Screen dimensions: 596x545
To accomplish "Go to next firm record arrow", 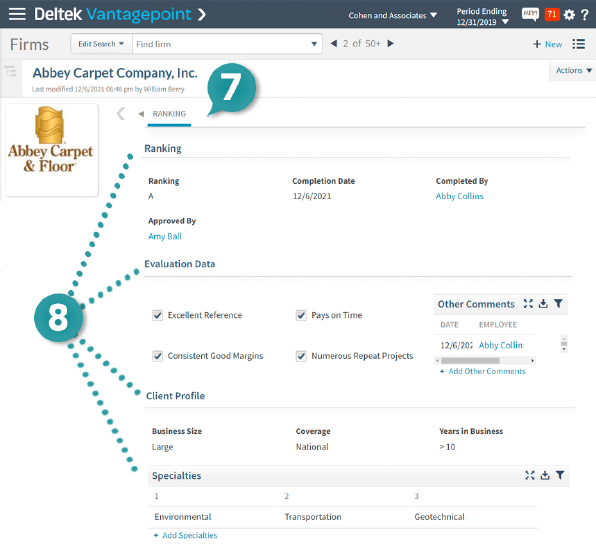I will pos(390,44).
